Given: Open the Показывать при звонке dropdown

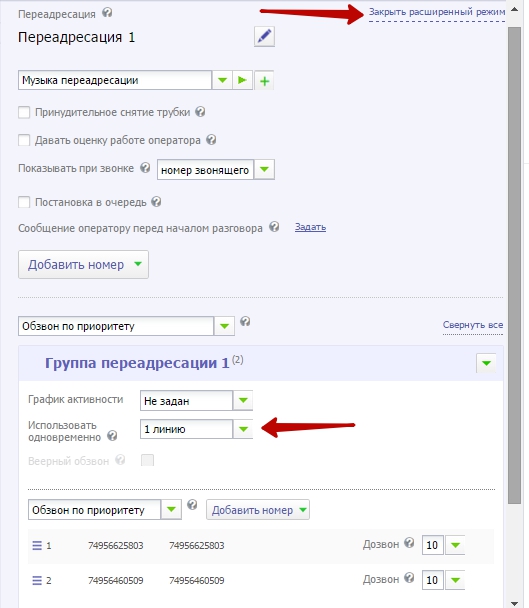Looking at the screenshot, I should [x=216, y=169].
